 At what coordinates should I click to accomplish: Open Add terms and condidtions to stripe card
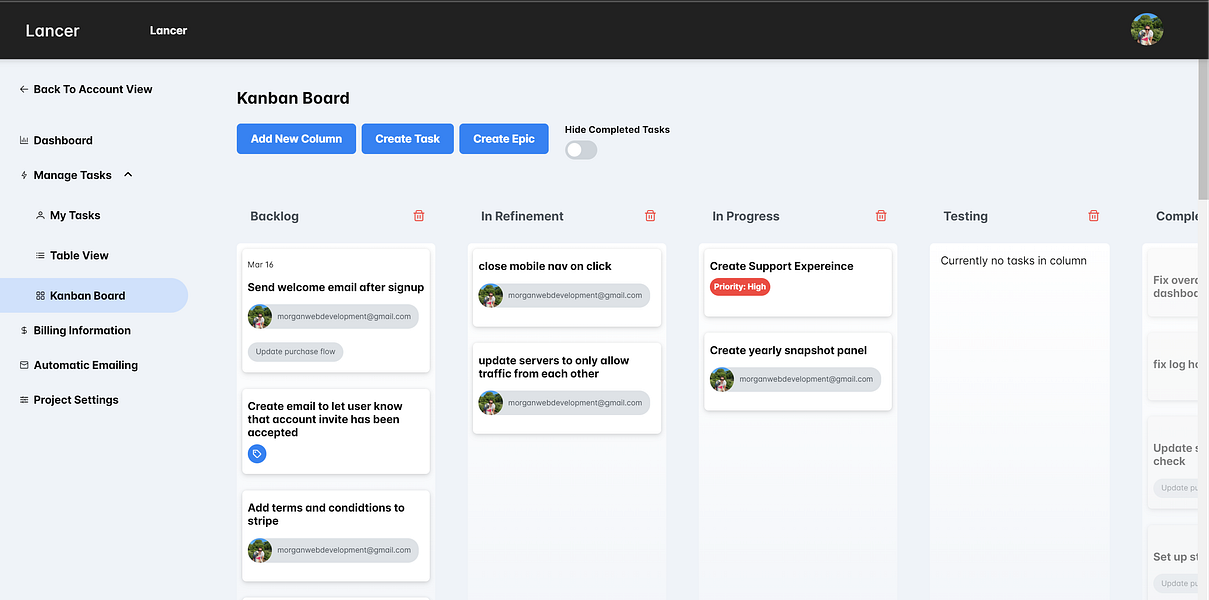pyautogui.click(x=336, y=536)
